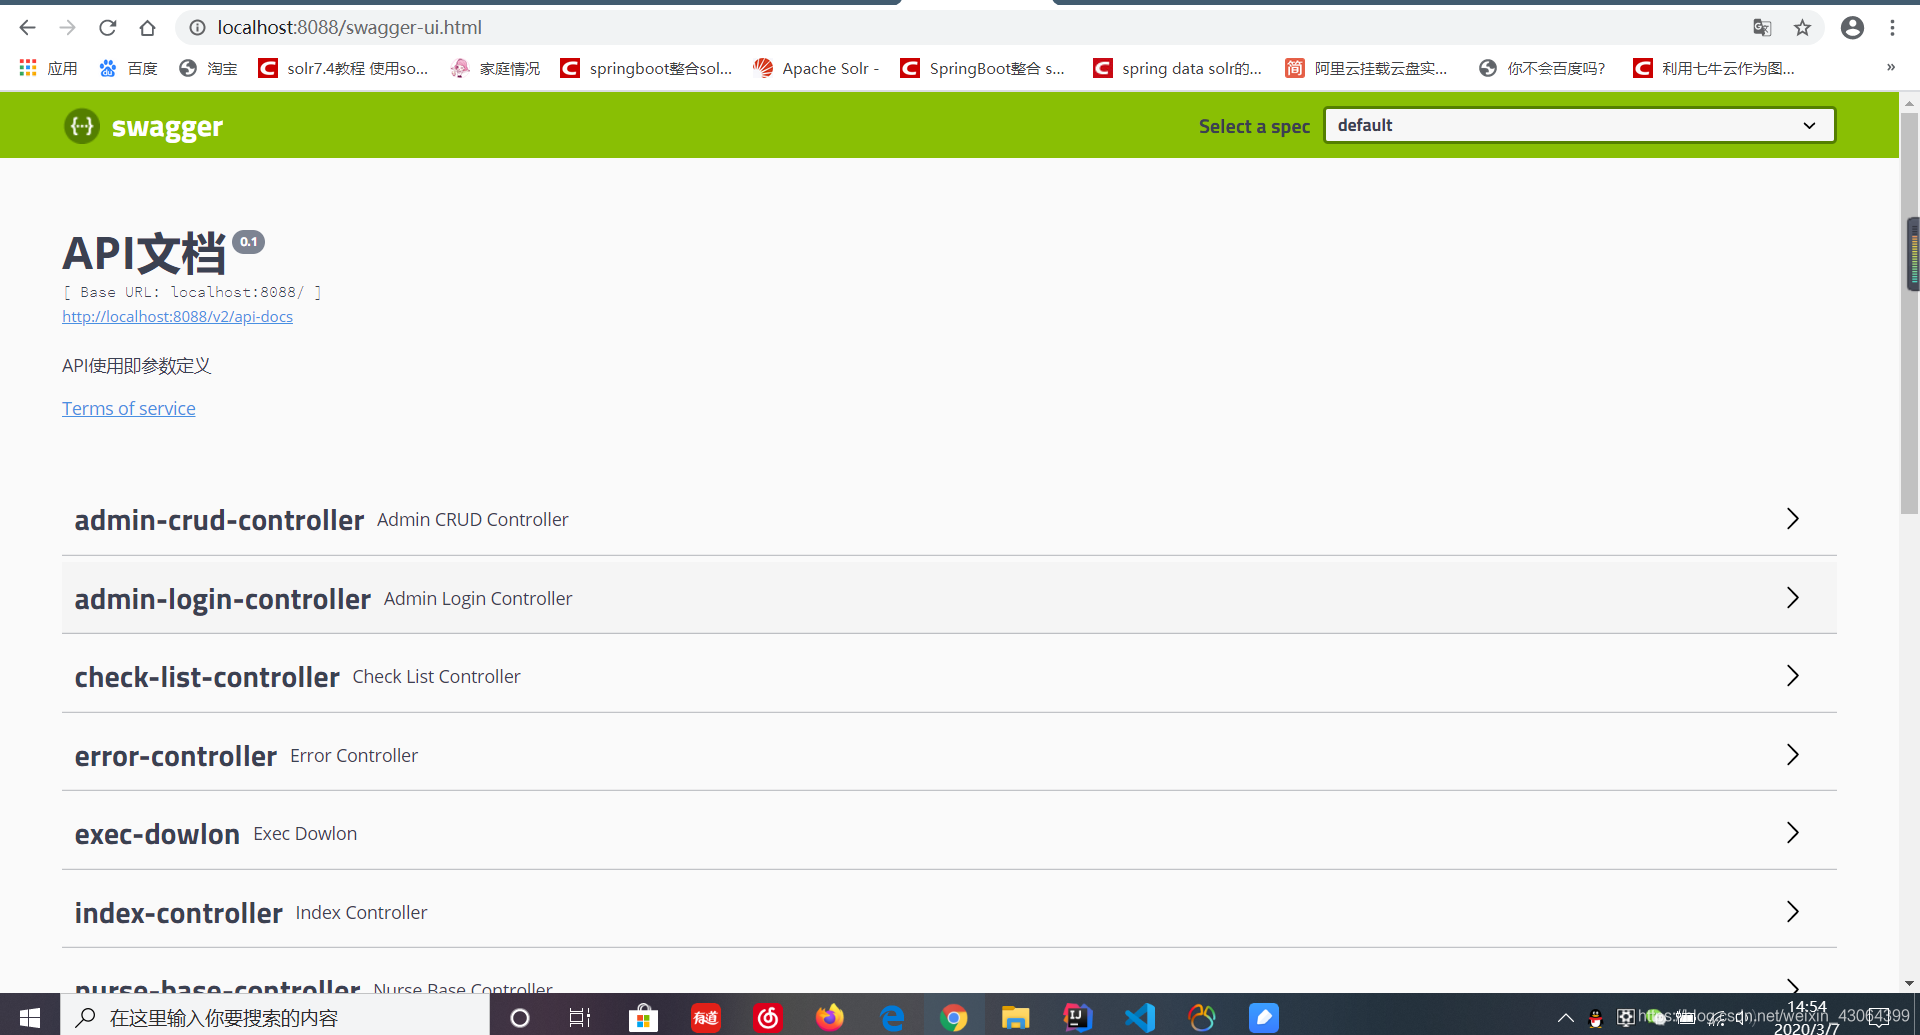Open the 阿里云挂载云盘 bookmark

point(1366,68)
